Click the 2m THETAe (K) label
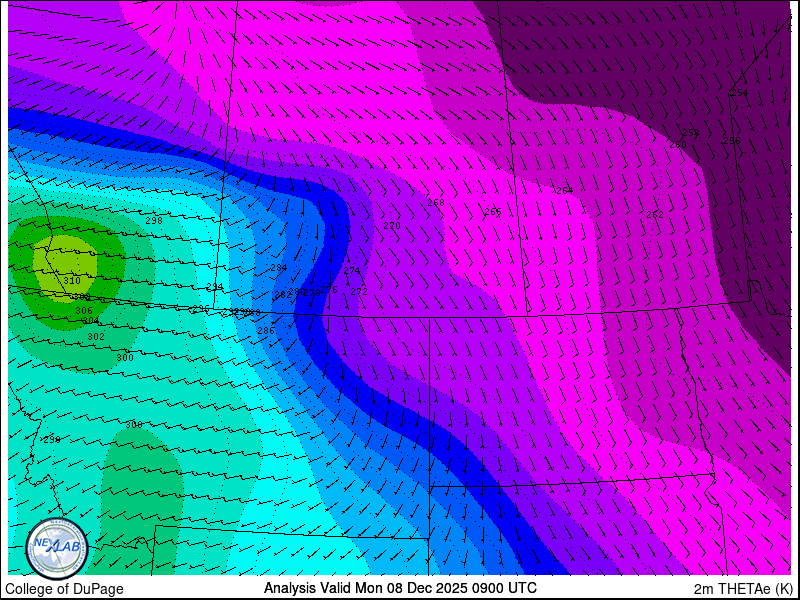800x600 pixels. coord(744,589)
